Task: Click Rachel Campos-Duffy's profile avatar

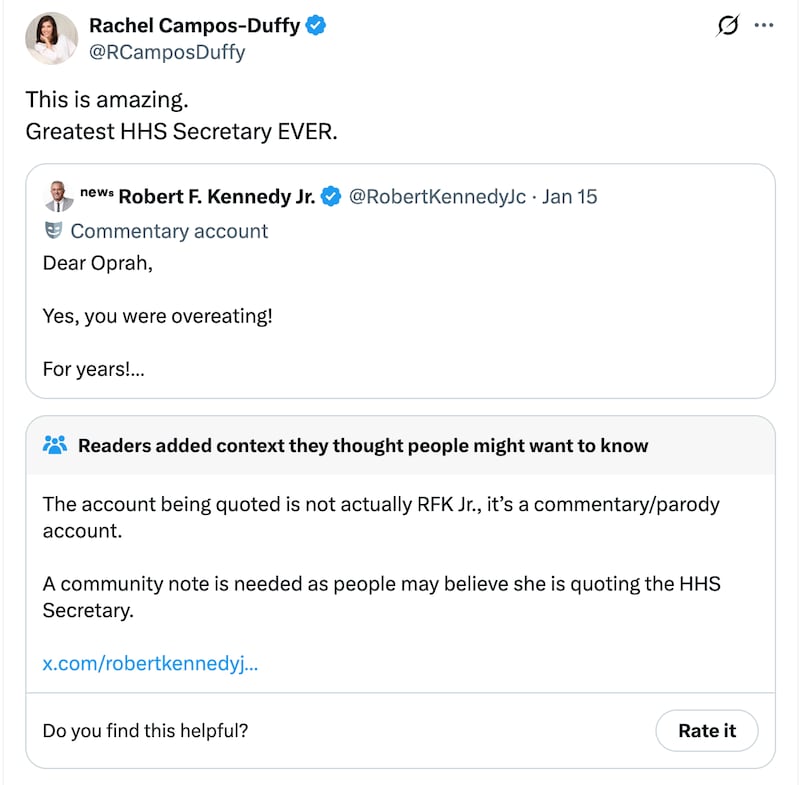Action: click(x=50, y=38)
